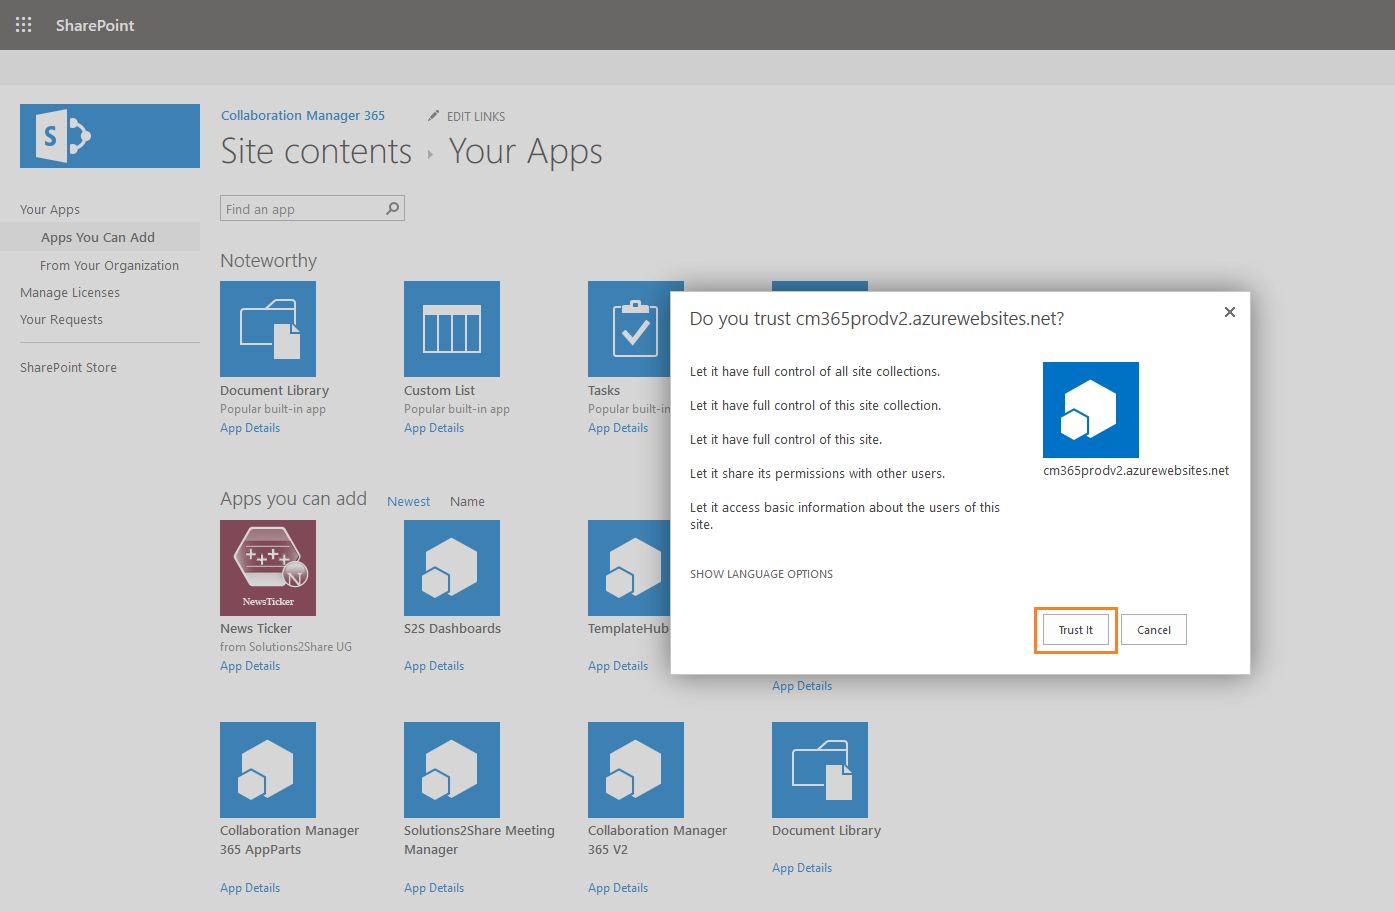
Task: Sort apps by Newest
Action: point(409,502)
